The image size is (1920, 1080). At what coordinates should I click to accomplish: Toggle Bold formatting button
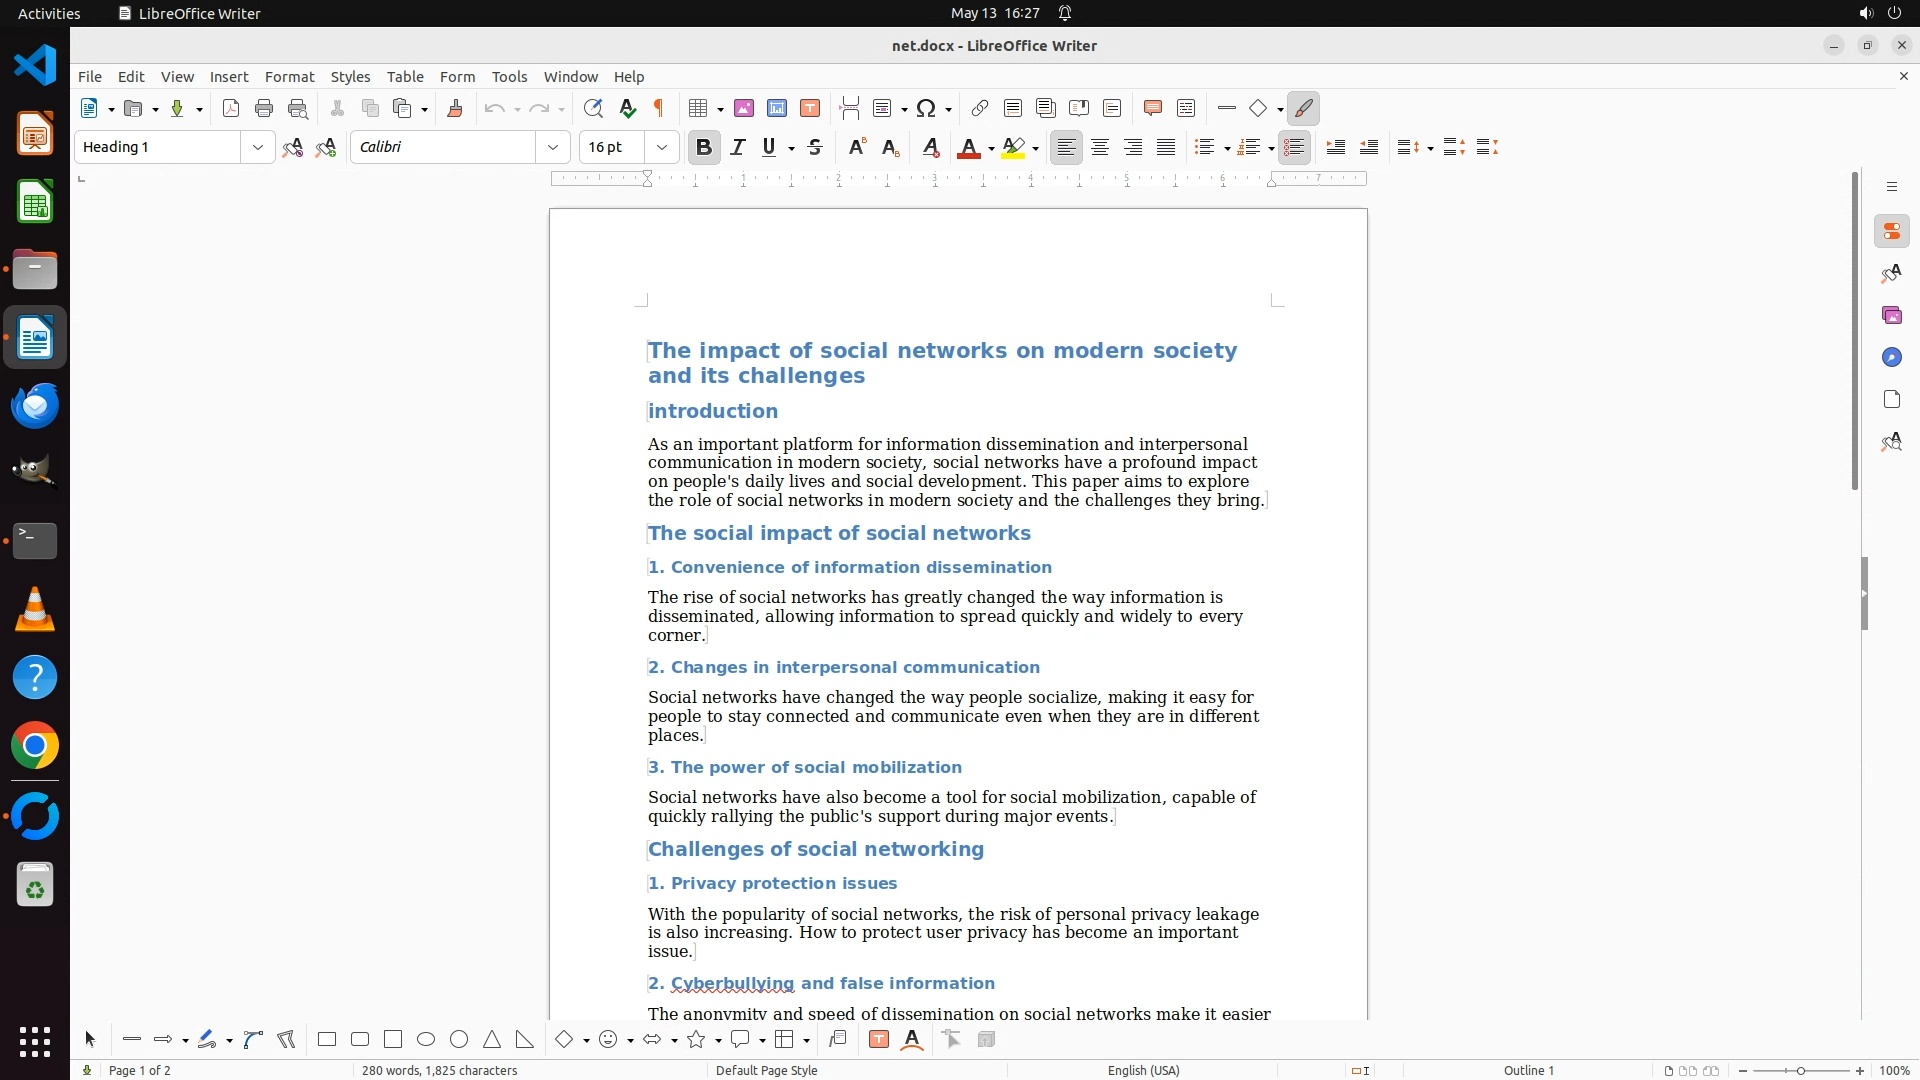[x=704, y=148]
